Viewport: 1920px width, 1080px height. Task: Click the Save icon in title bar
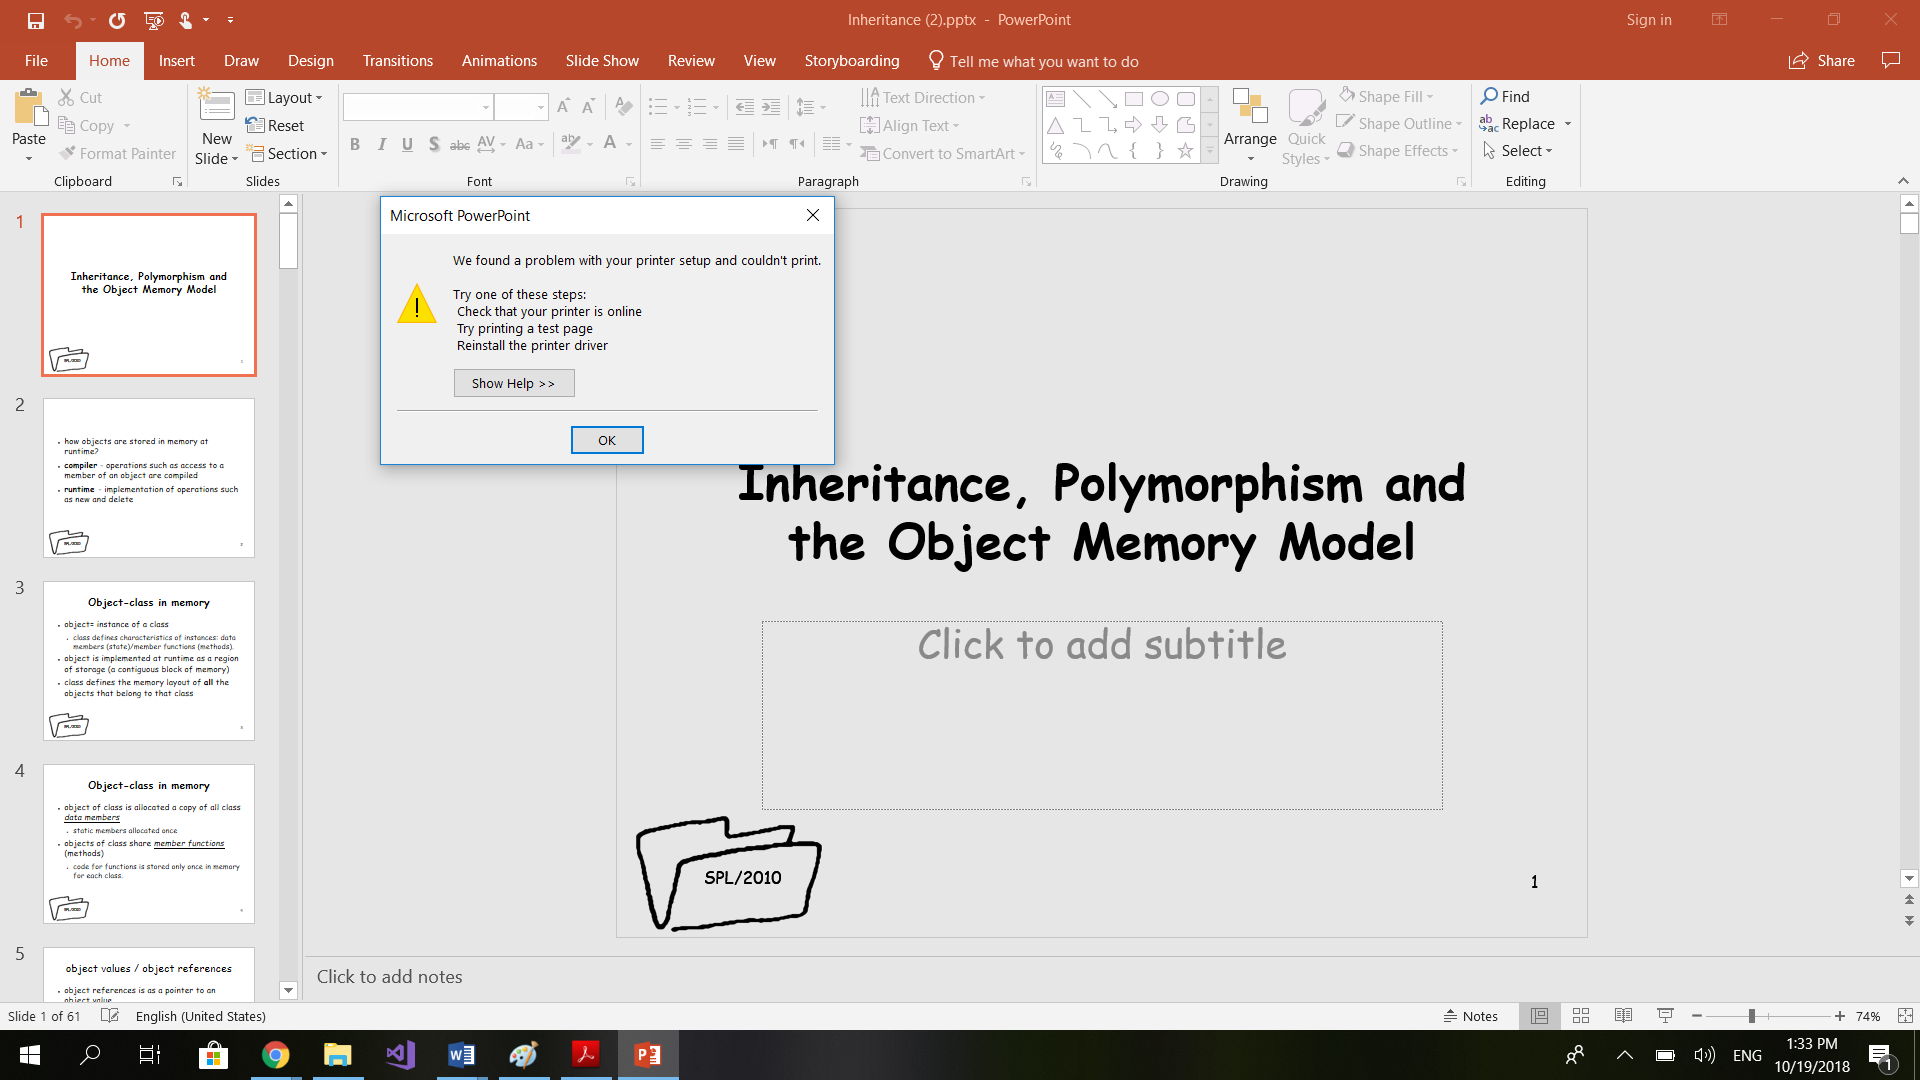[36, 20]
